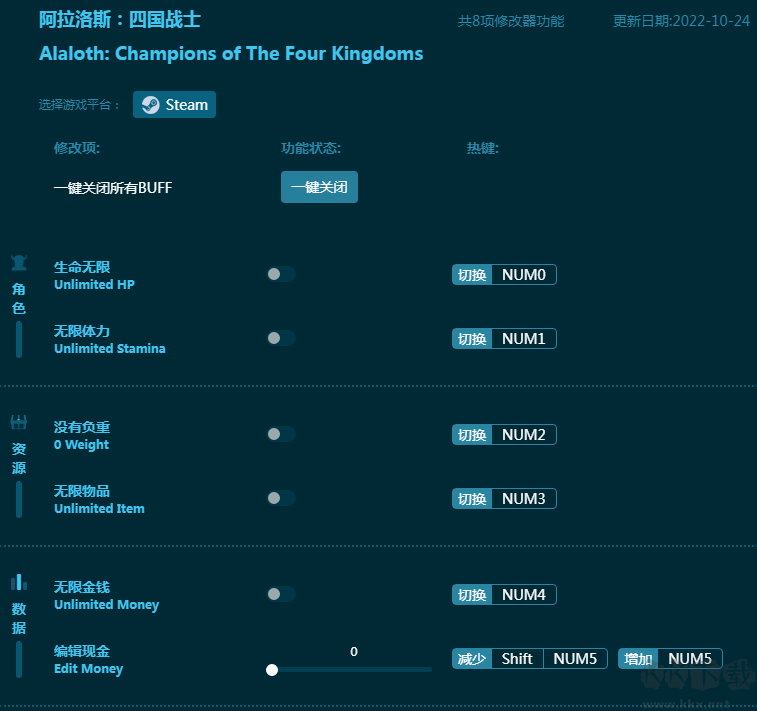757x711 pixels.
Task: Click the NUM1 hotkey for Unlimited Stamina
Action: (523, 339)
